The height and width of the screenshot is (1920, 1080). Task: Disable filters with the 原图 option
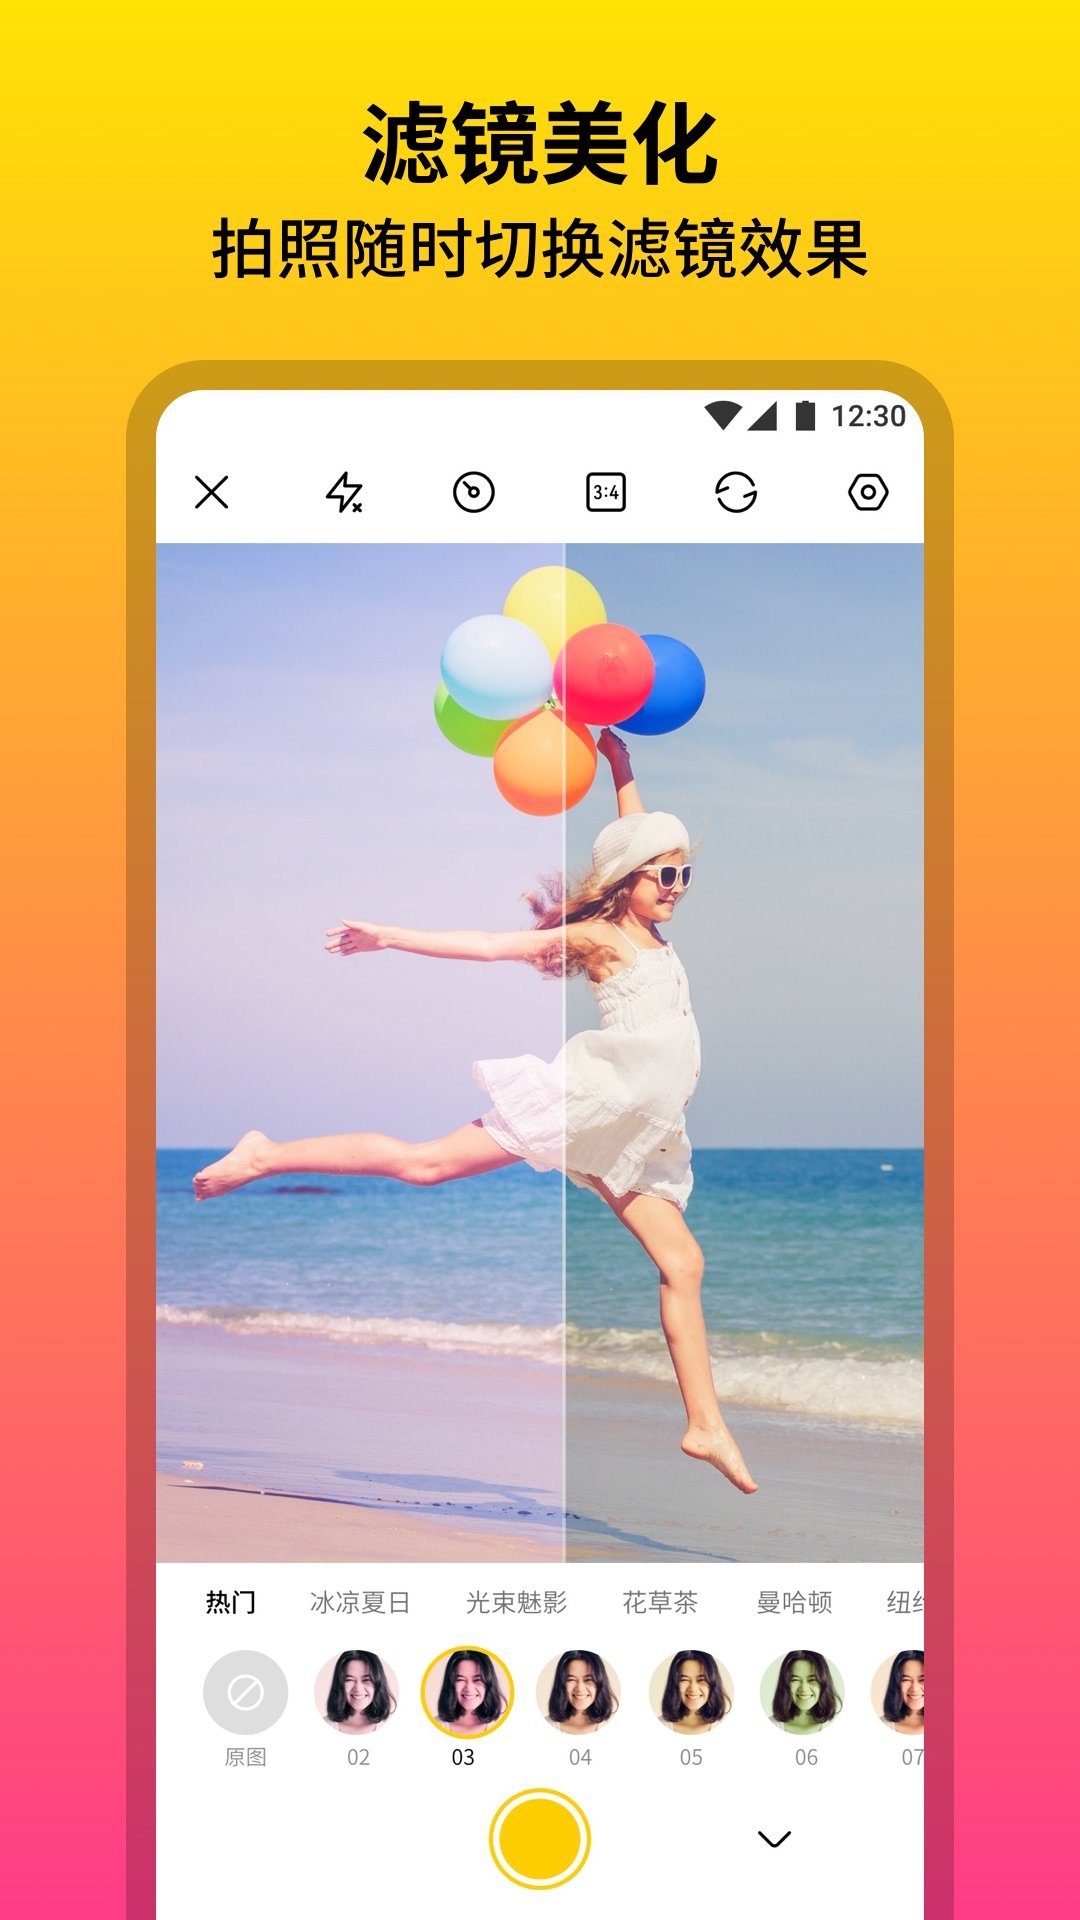pos(246,1692)
